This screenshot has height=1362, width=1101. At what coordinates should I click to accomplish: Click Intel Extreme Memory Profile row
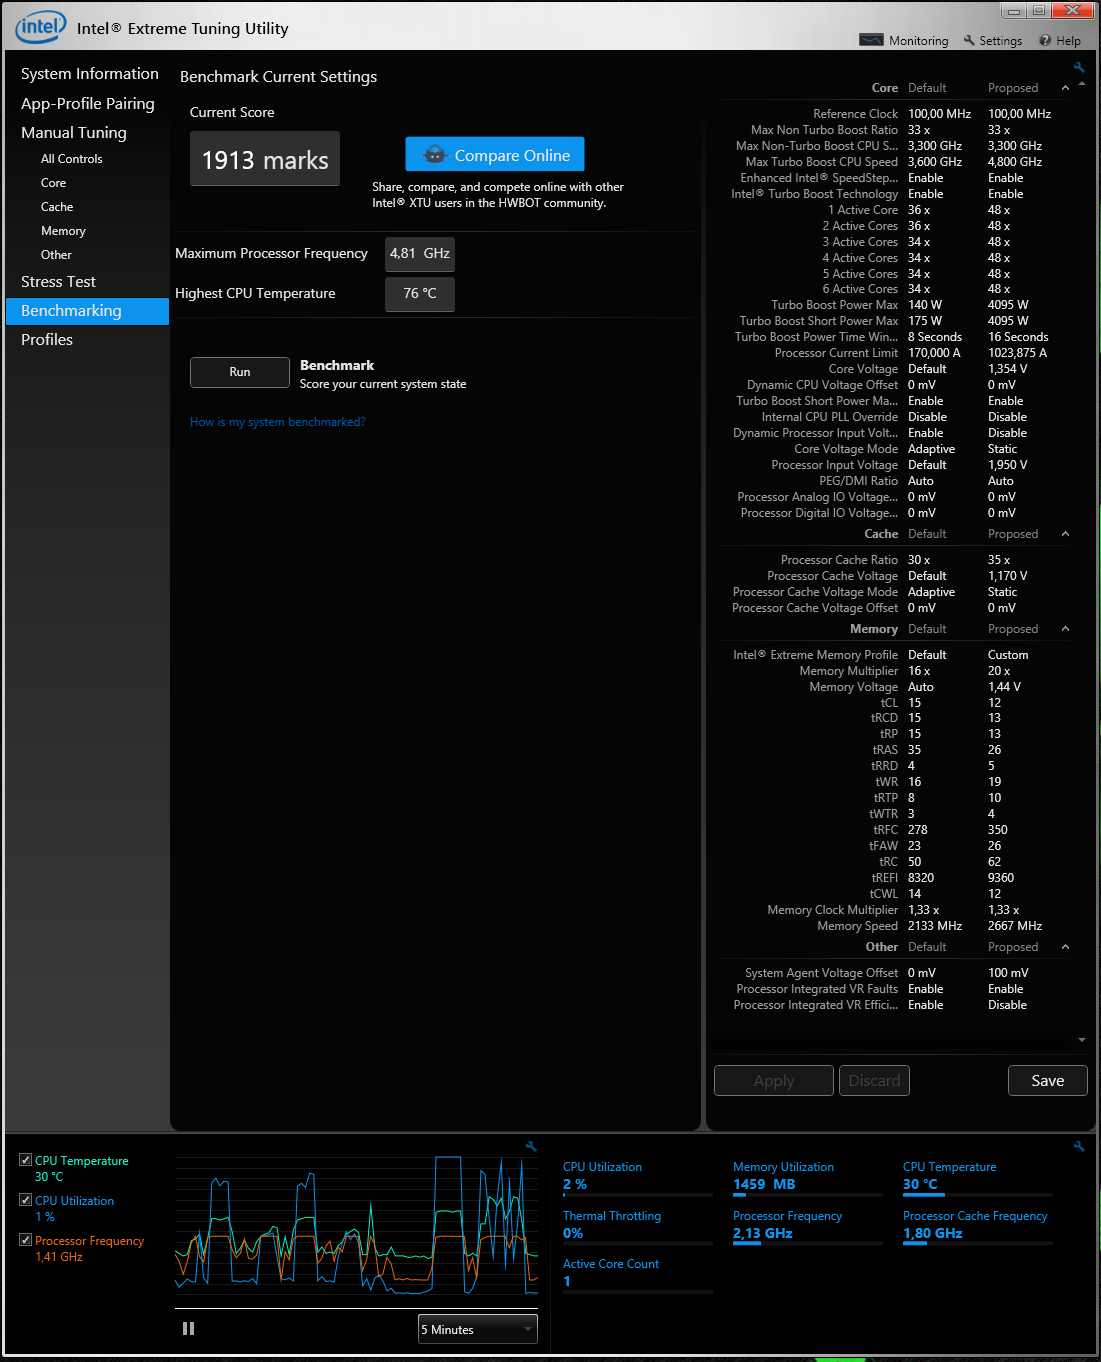[893, 655]
